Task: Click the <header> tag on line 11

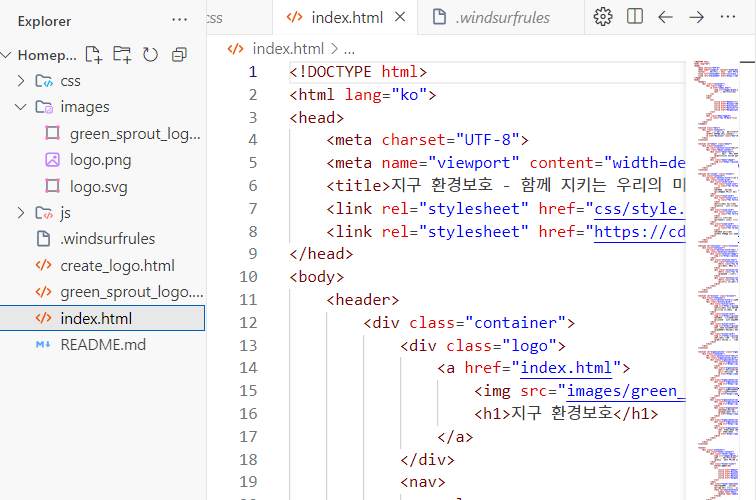Action: [363, 300]
